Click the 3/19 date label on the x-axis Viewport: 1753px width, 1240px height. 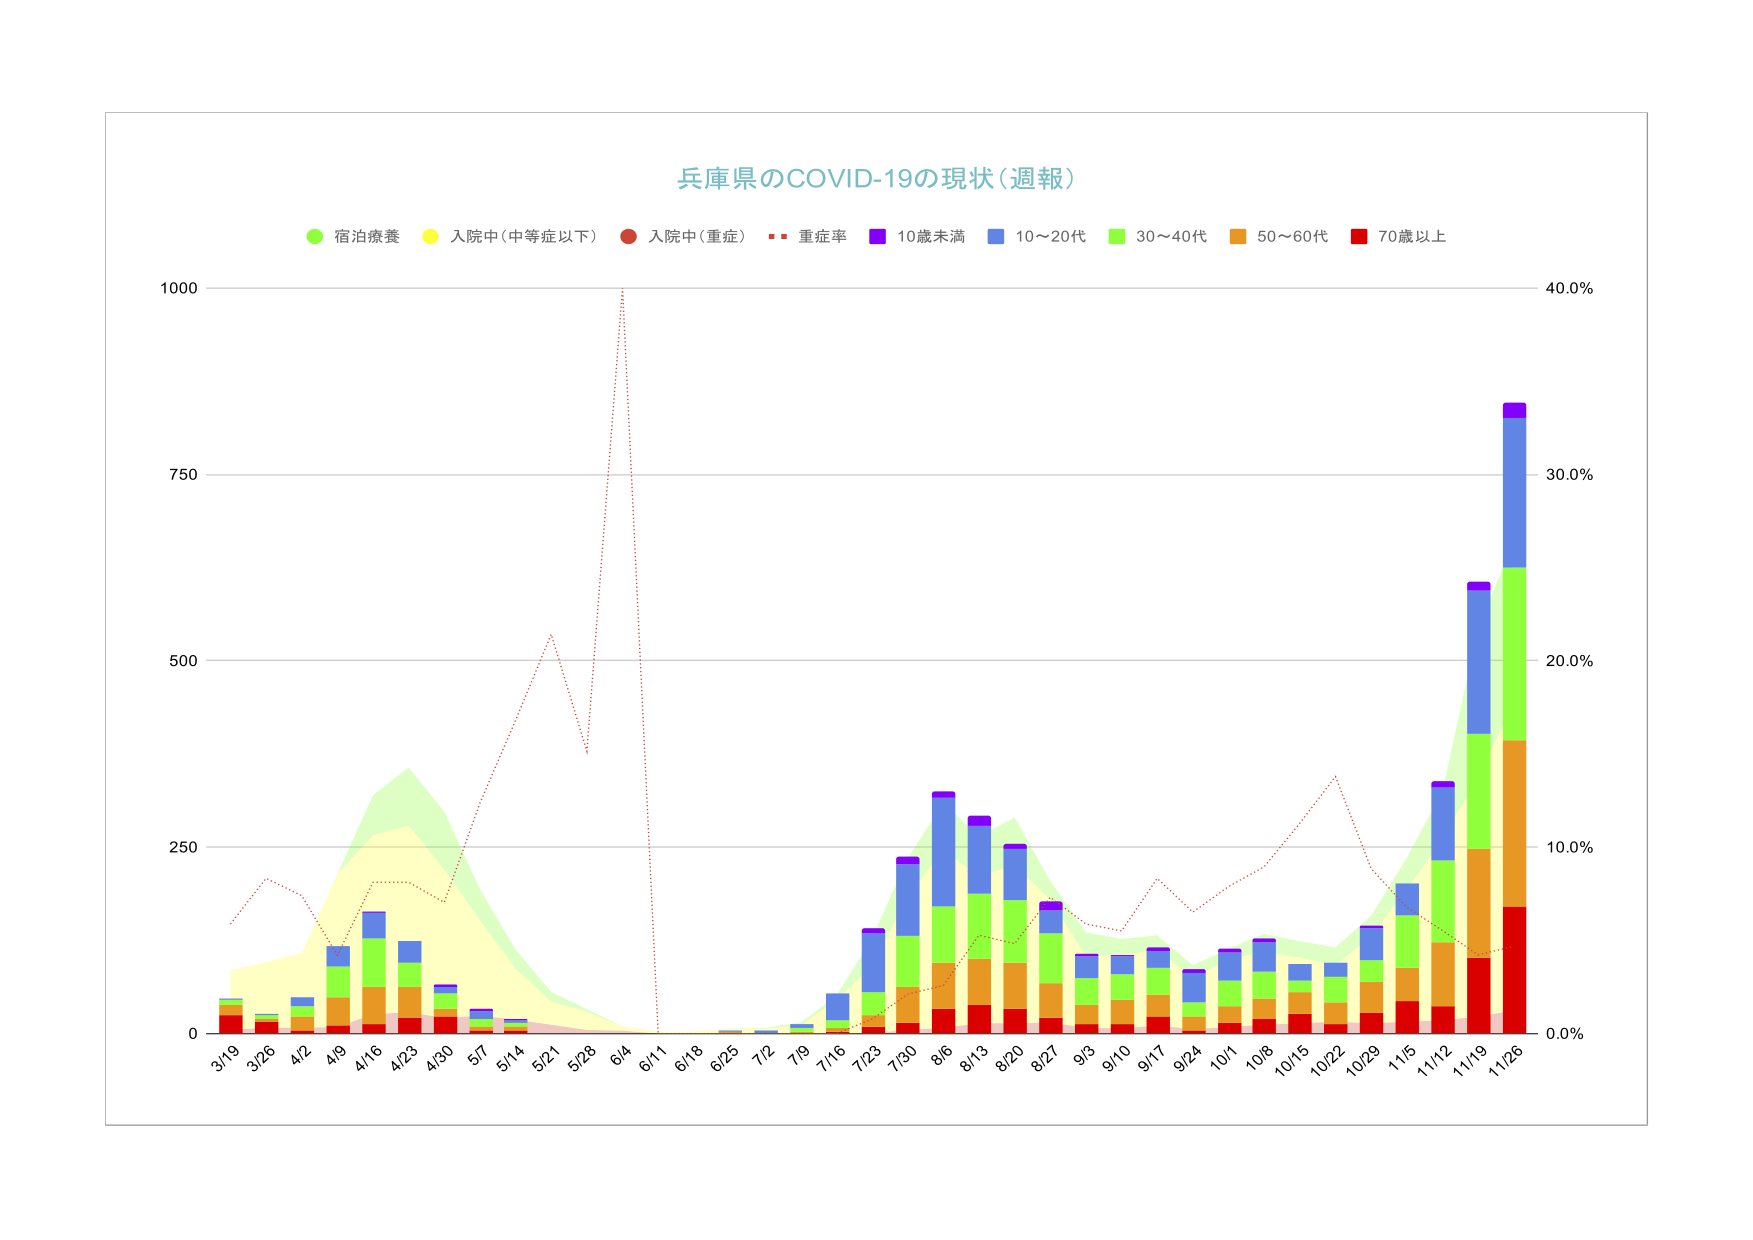coord(225,1058)
